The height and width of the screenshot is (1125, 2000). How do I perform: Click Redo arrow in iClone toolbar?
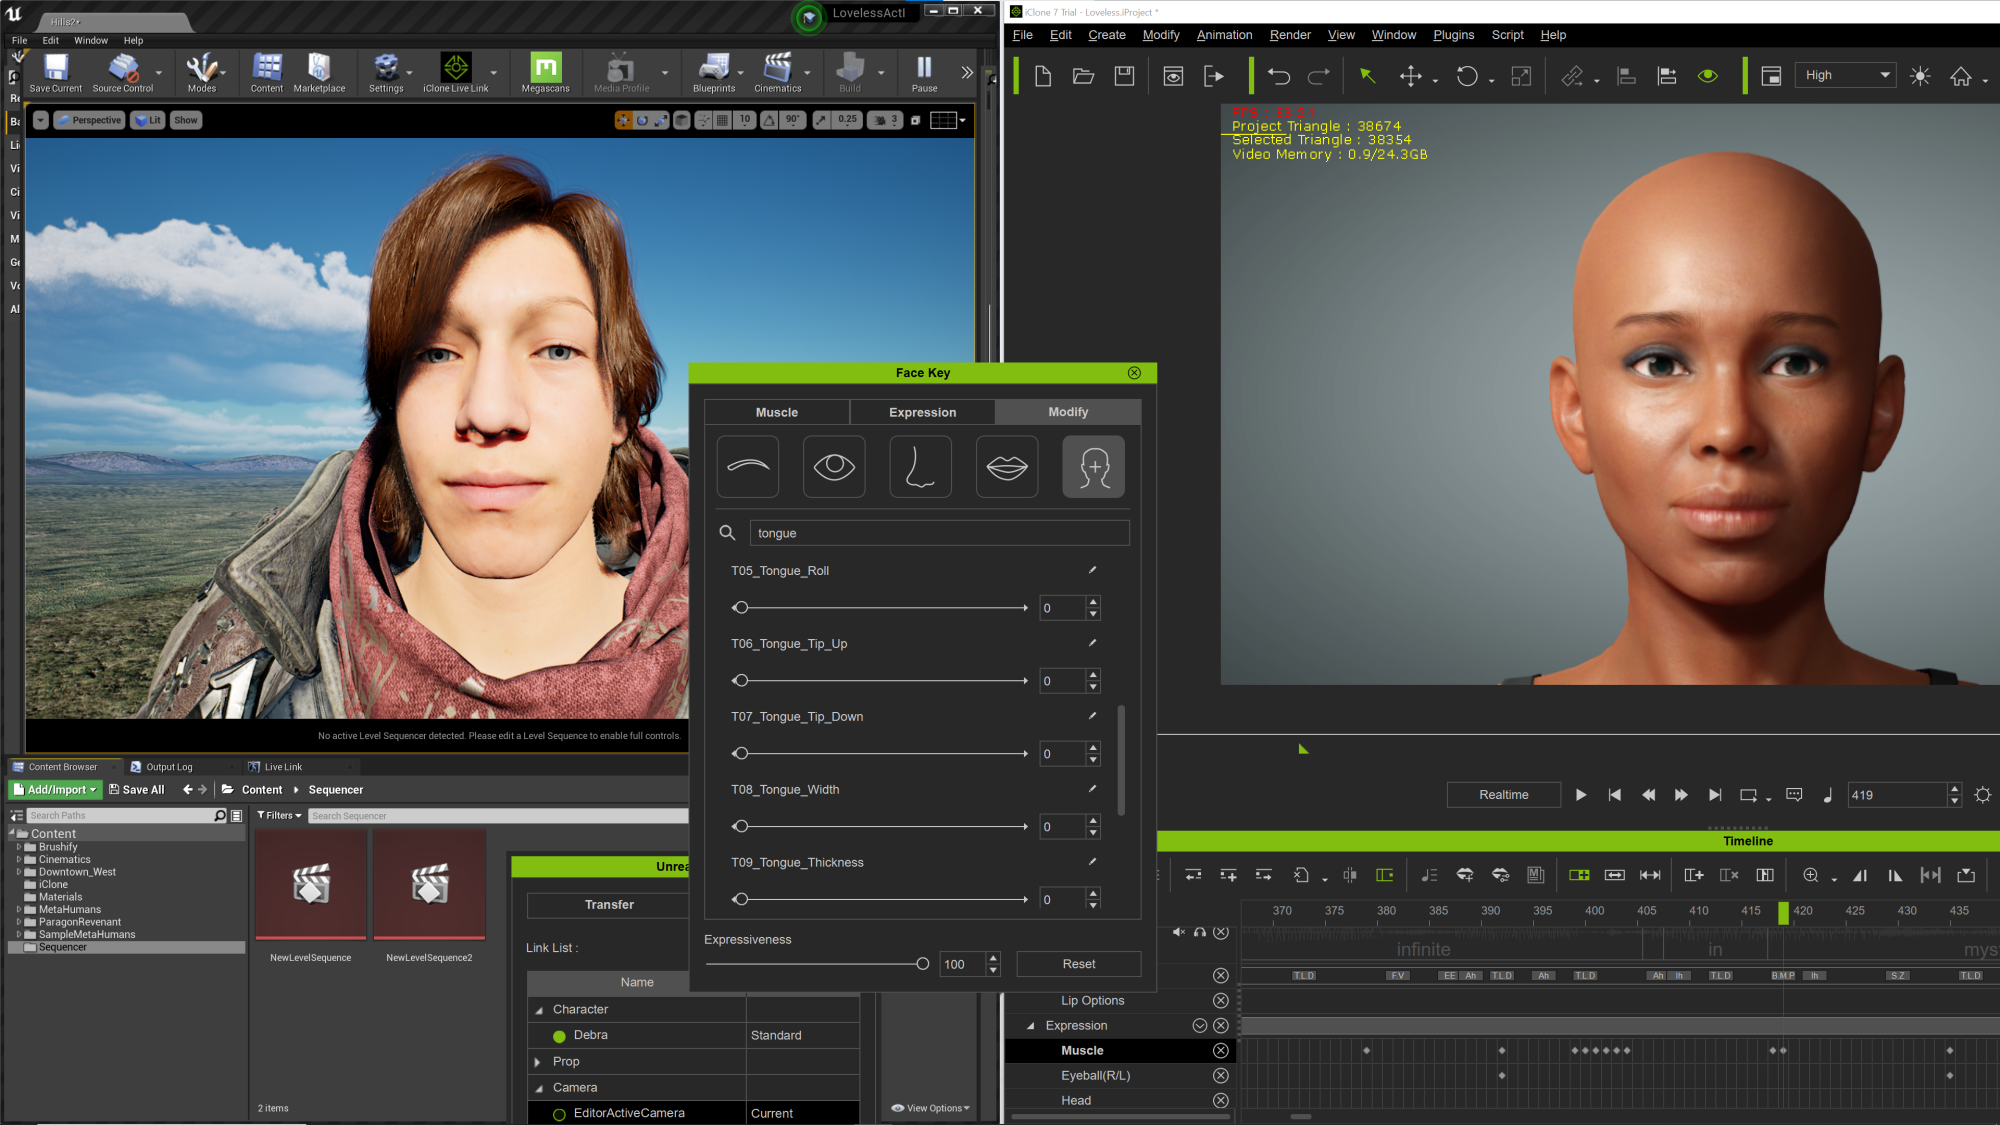point(1319,76)
